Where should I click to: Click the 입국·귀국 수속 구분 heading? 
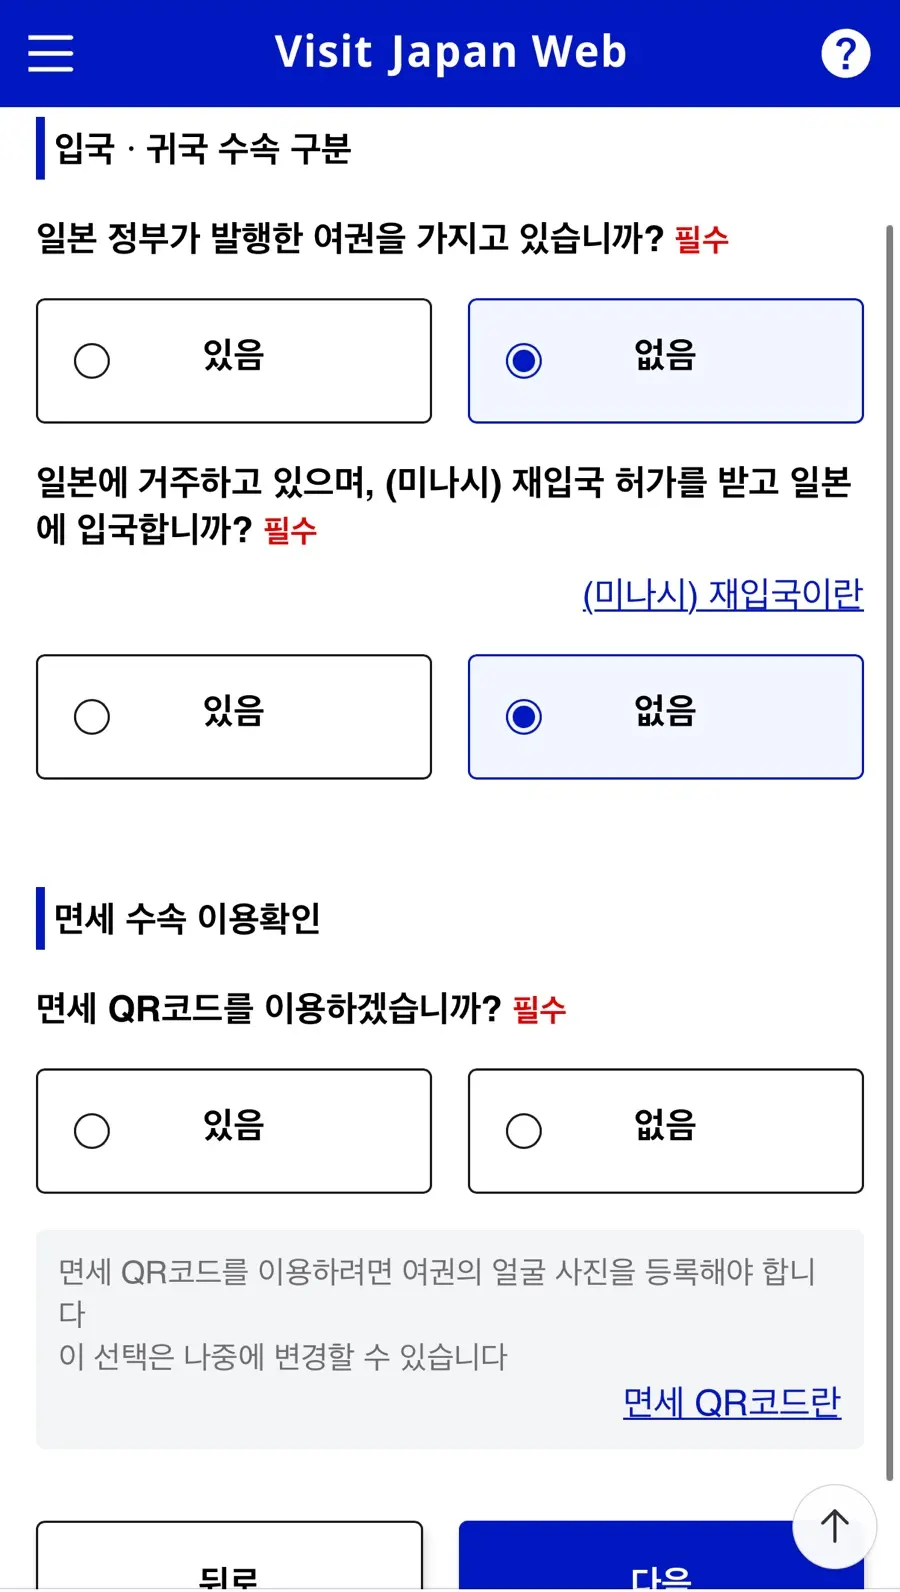coord(203,149)
